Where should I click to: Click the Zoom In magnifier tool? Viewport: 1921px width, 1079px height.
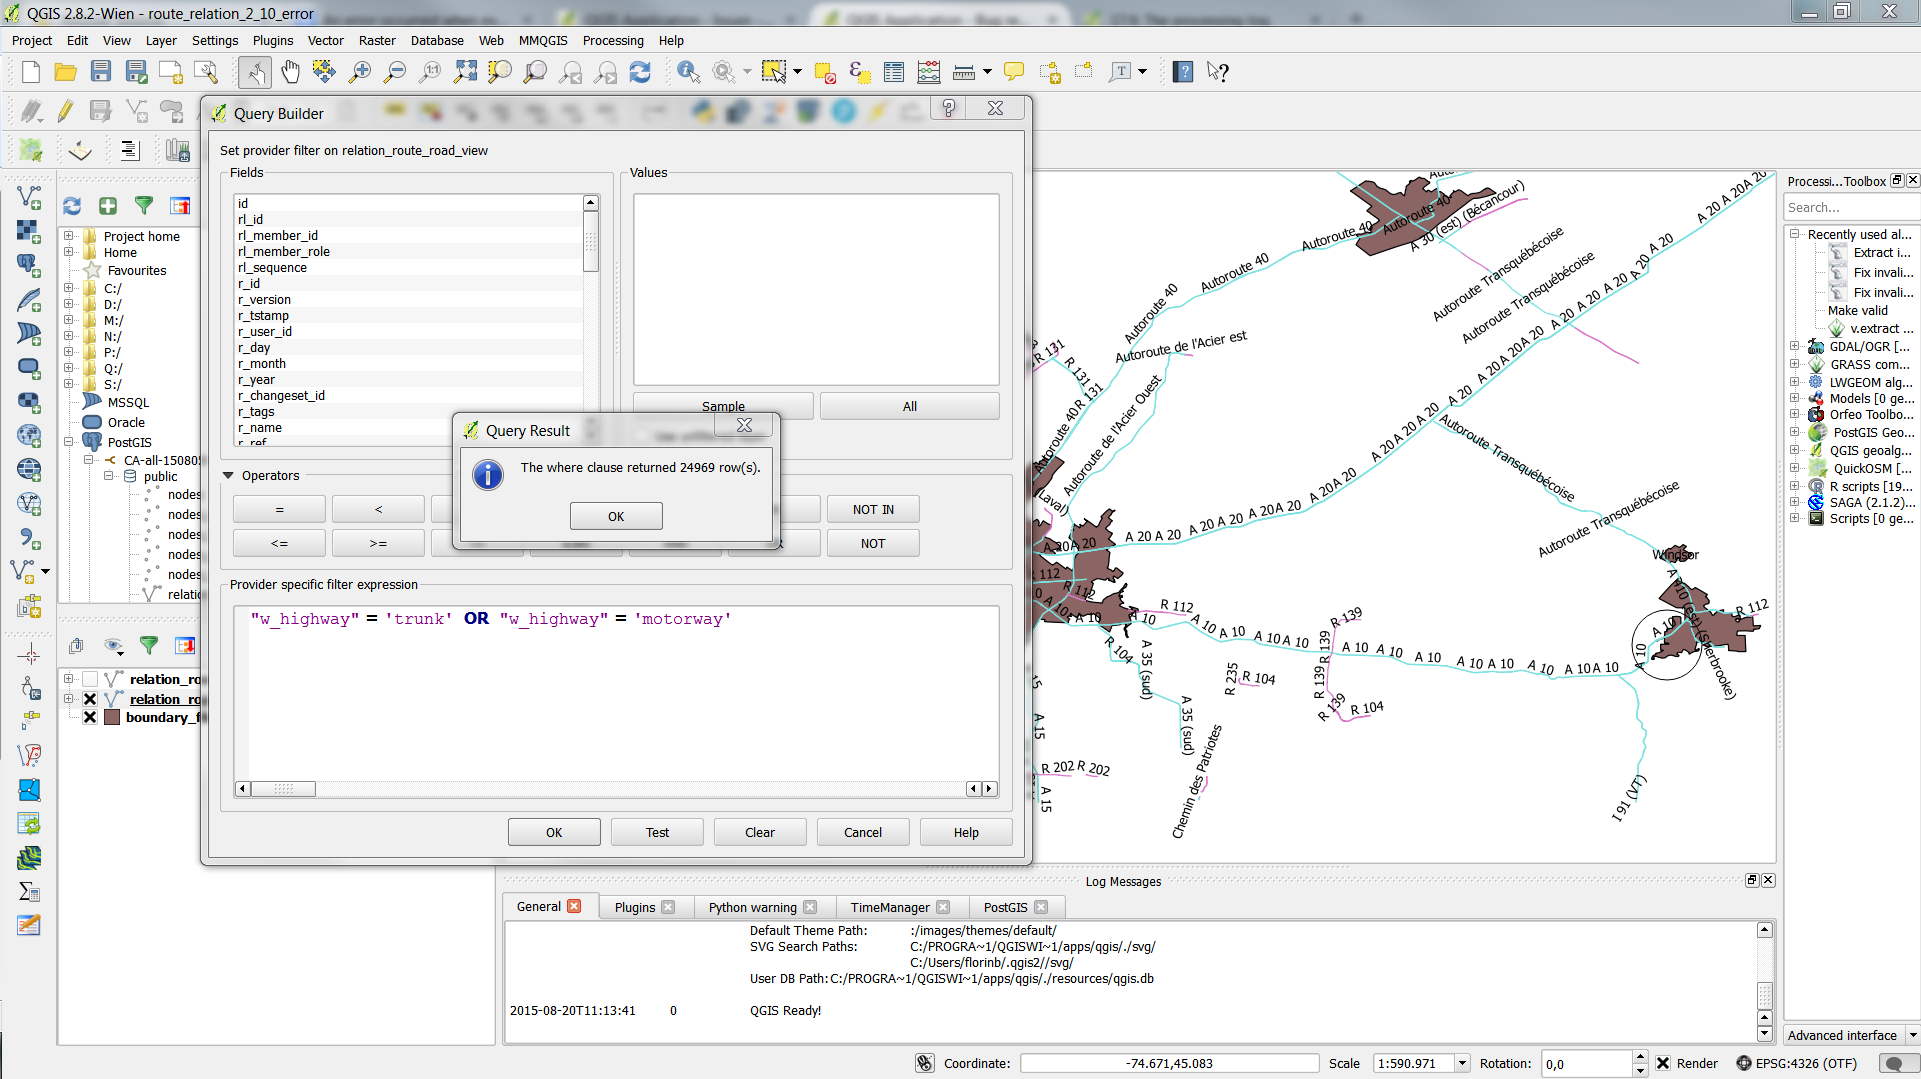tap(360, 72)
